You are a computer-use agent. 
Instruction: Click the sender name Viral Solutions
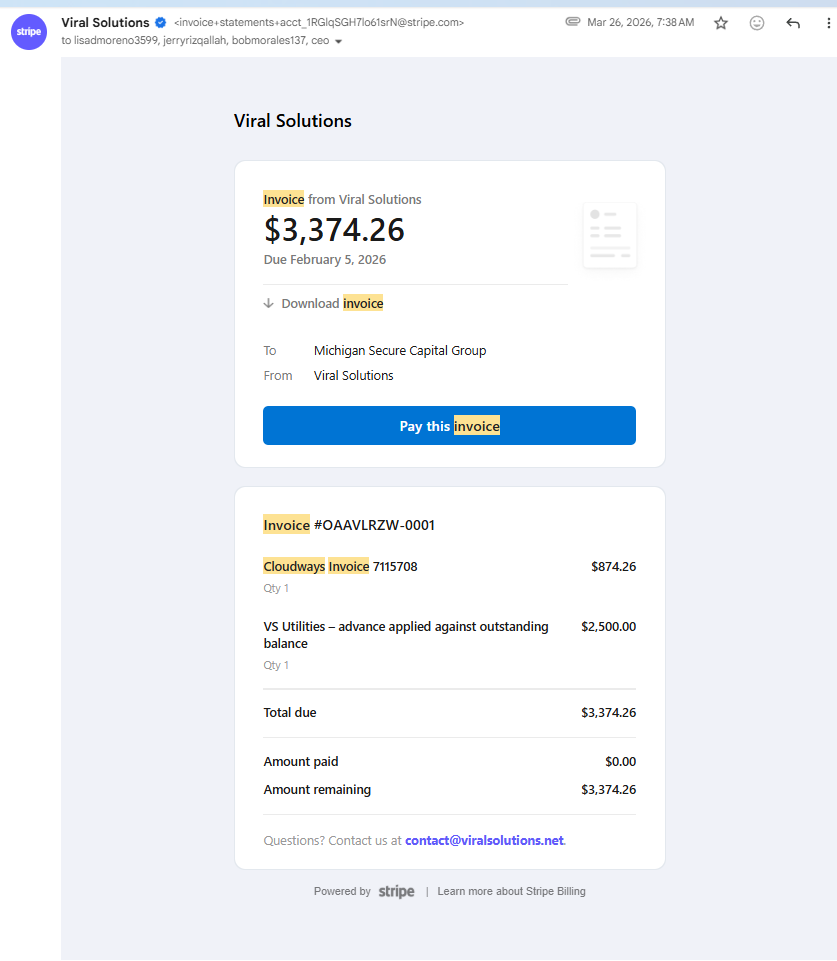pyautogui.click(x=105, y=23)
